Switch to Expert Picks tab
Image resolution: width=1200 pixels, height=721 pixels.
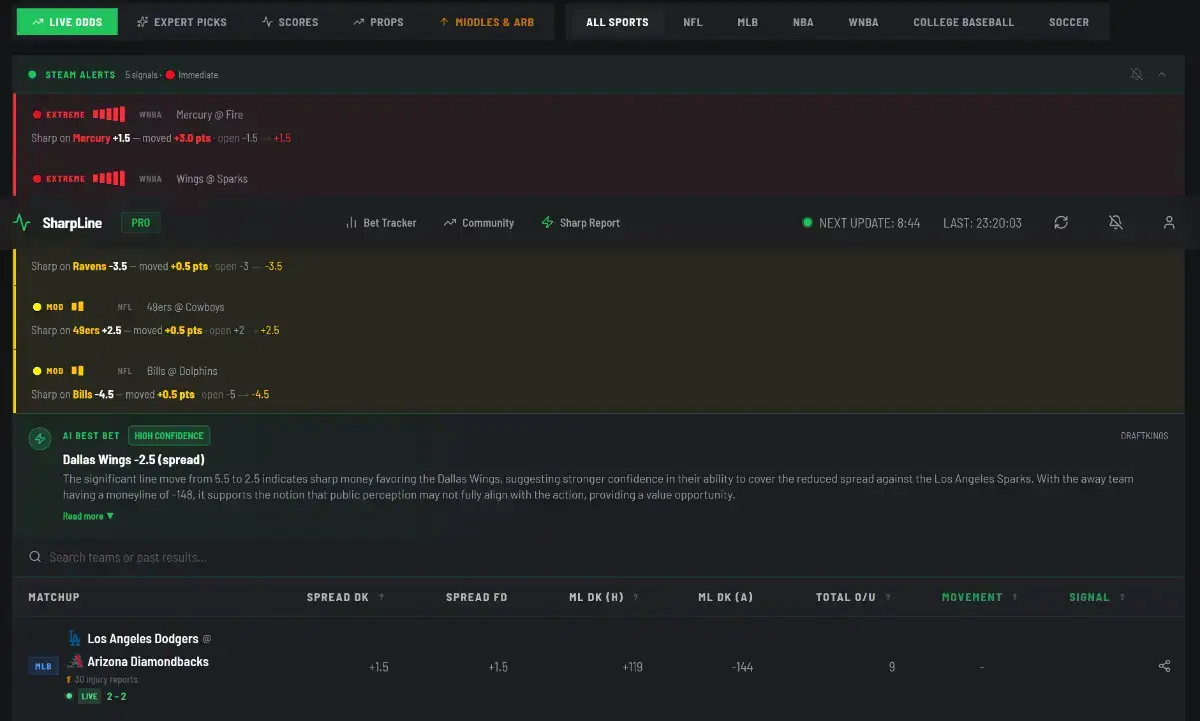point(181,22)
